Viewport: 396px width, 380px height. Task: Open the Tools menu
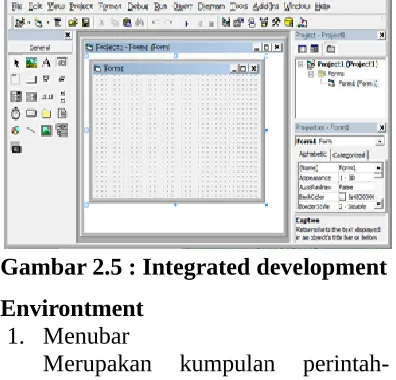(x=239, y=6)
